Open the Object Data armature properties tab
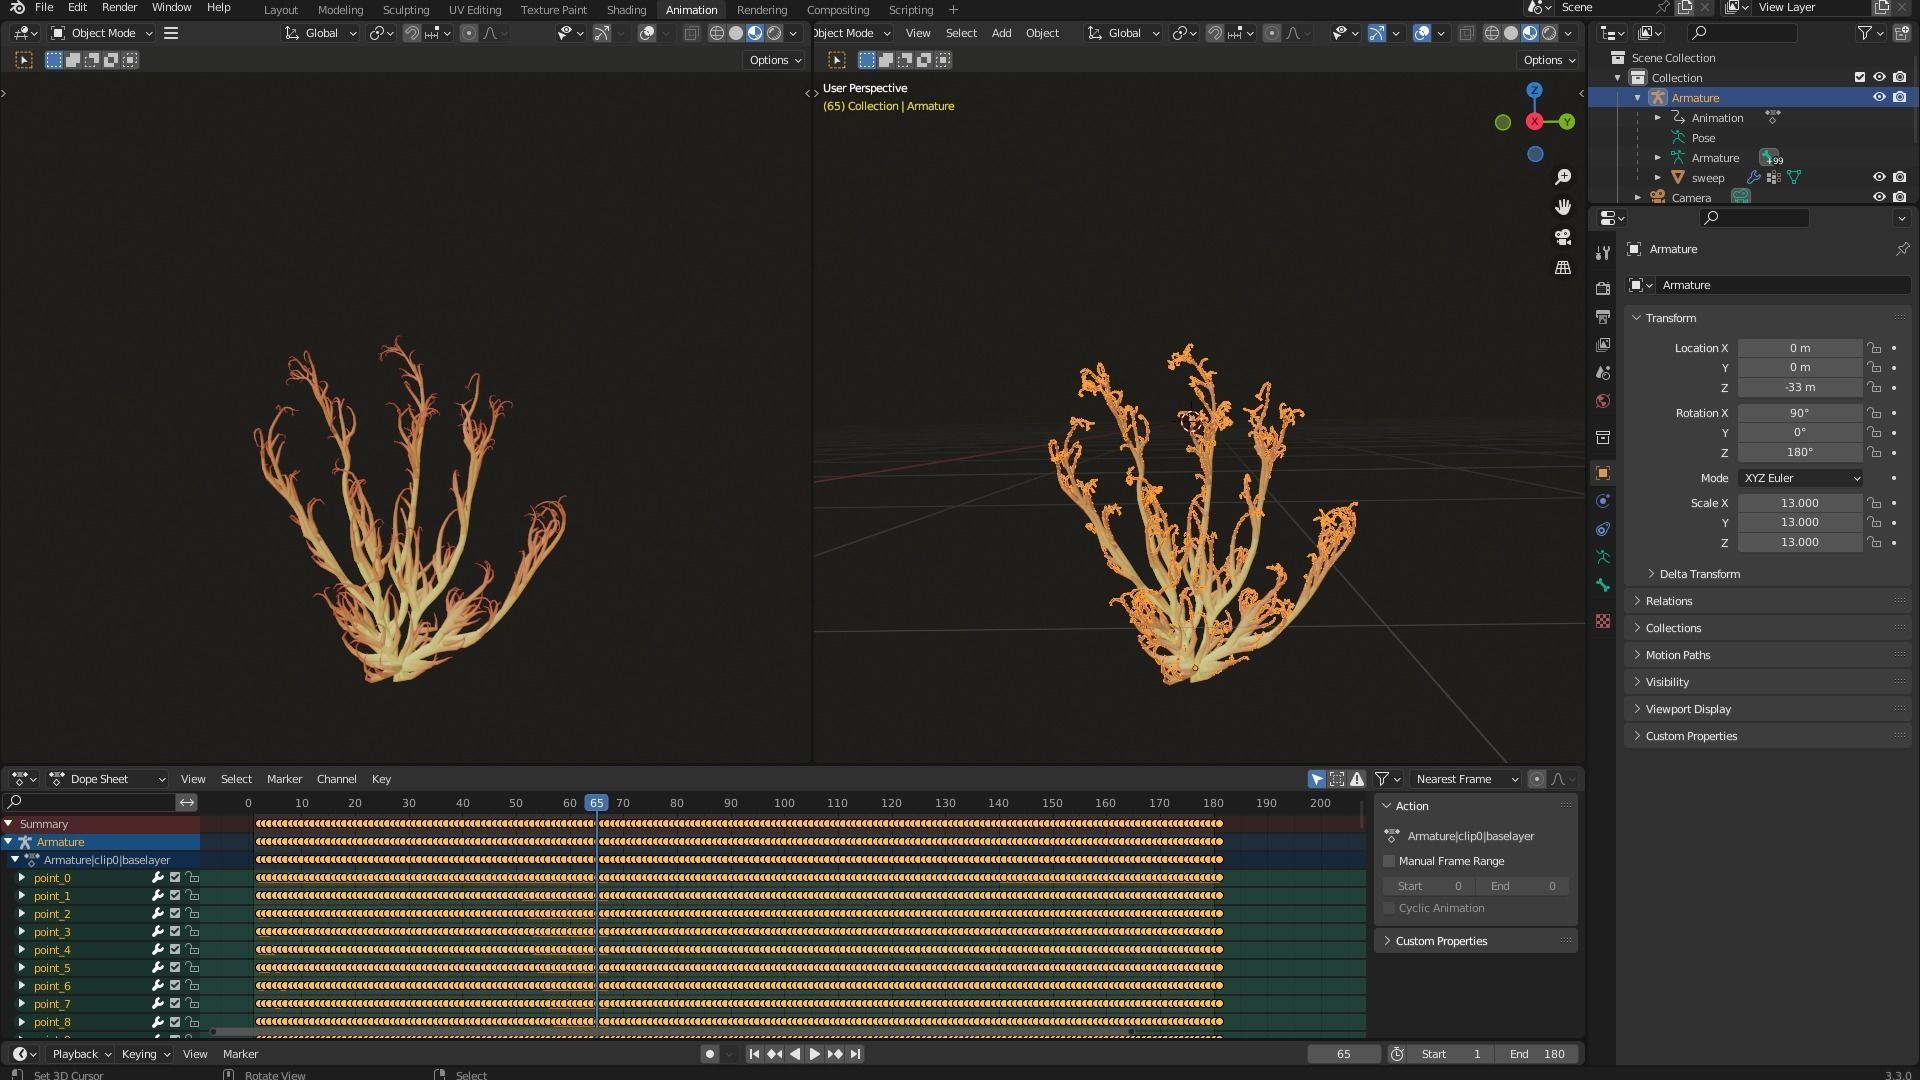Image resolution: width=1920 pixels, height=1080 pixels. pos(1603,557)
